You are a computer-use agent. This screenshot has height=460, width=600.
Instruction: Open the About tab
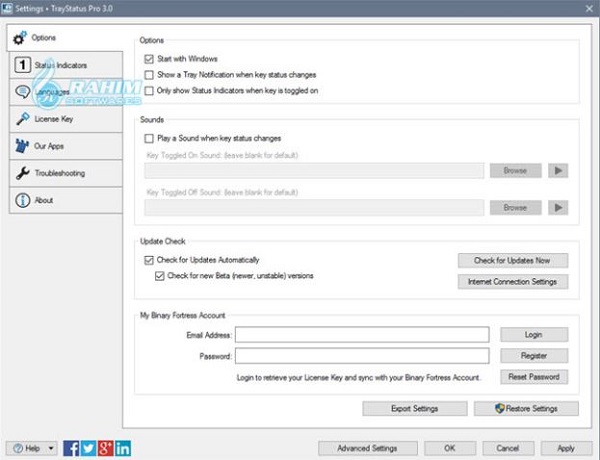pos(66,200)
